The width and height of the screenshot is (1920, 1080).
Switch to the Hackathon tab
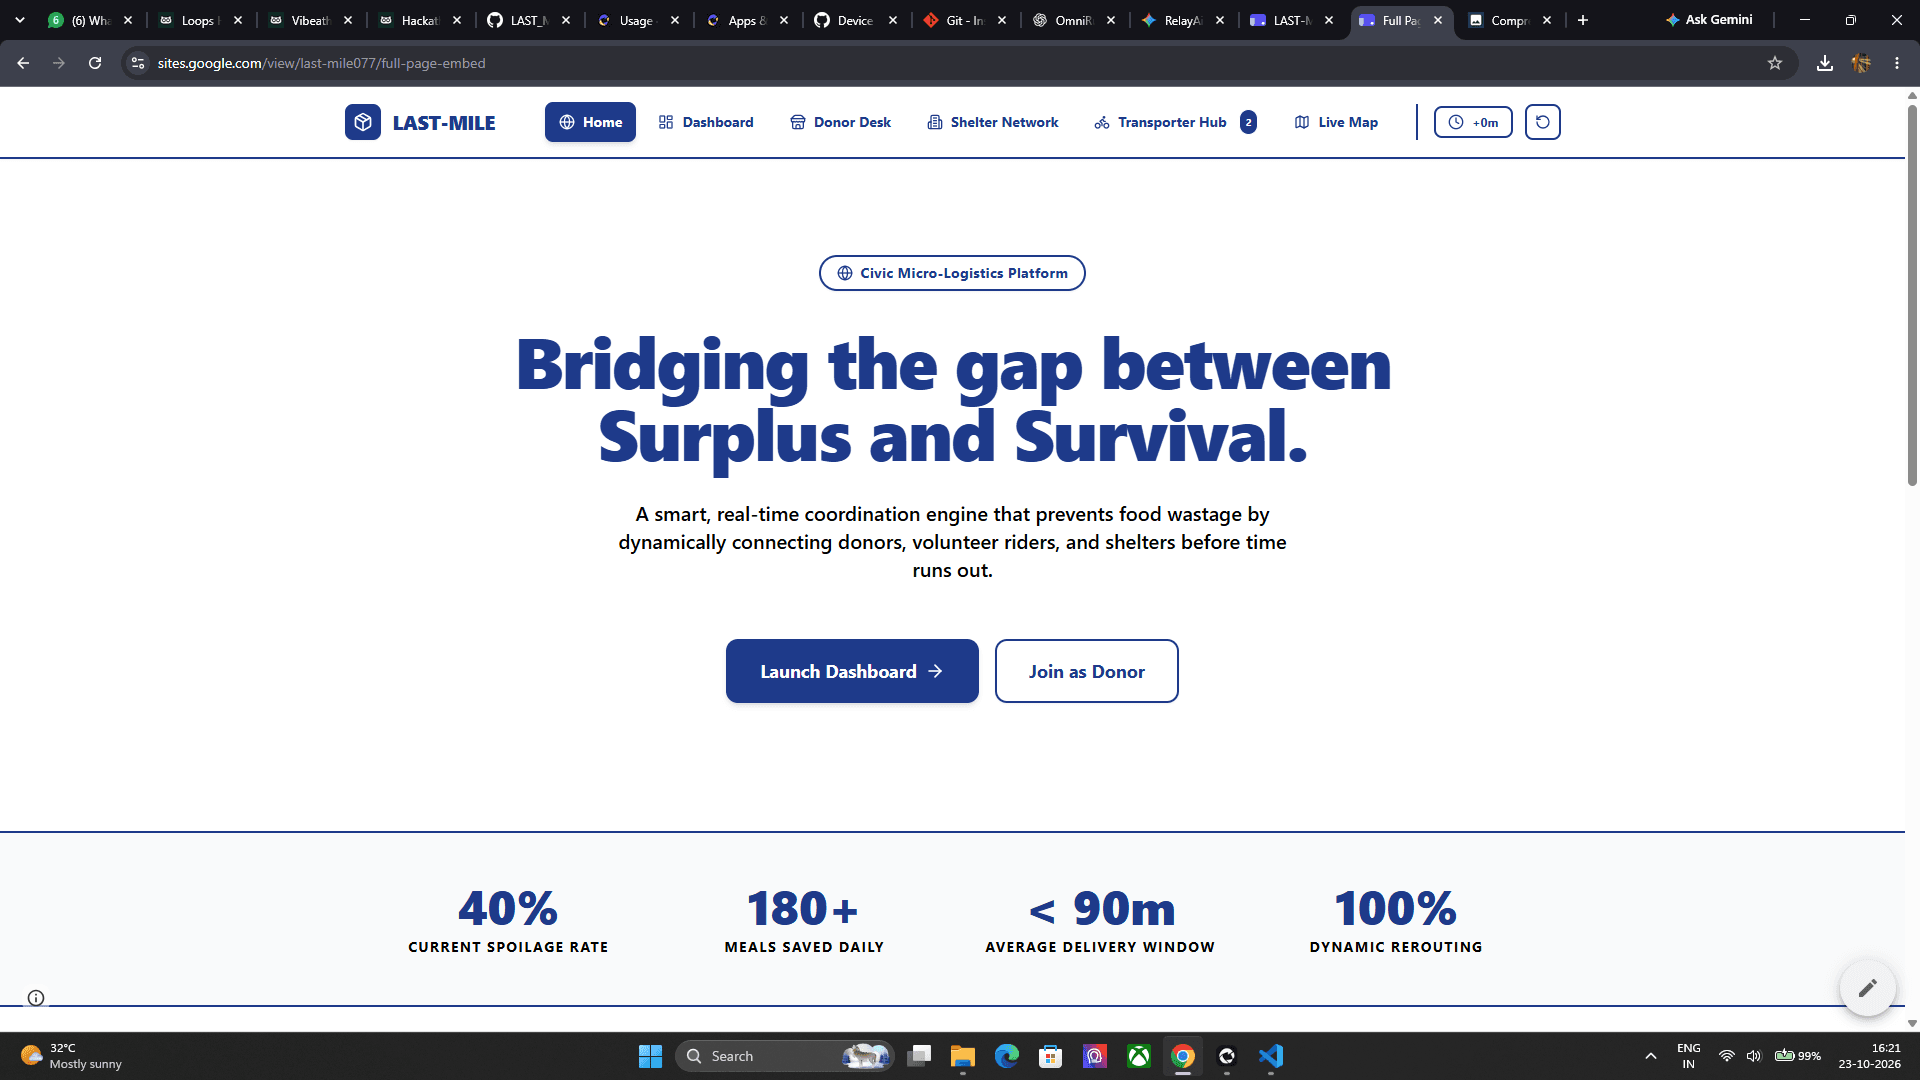pos(420,20)
